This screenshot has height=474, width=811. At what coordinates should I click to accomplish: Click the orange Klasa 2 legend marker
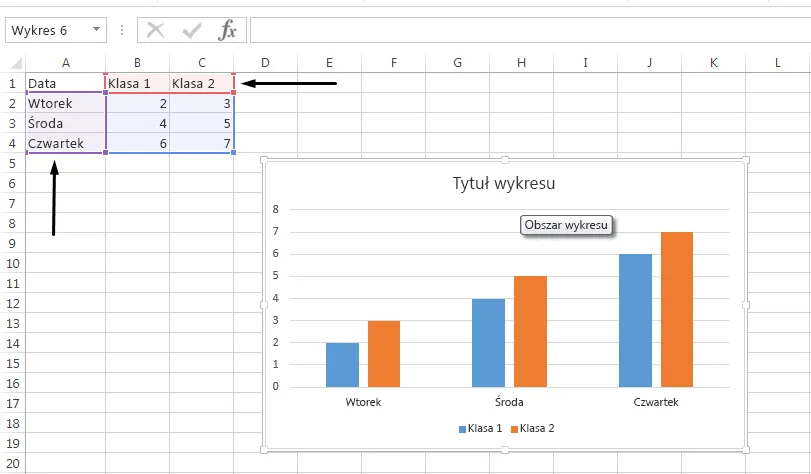click(515, 428)
